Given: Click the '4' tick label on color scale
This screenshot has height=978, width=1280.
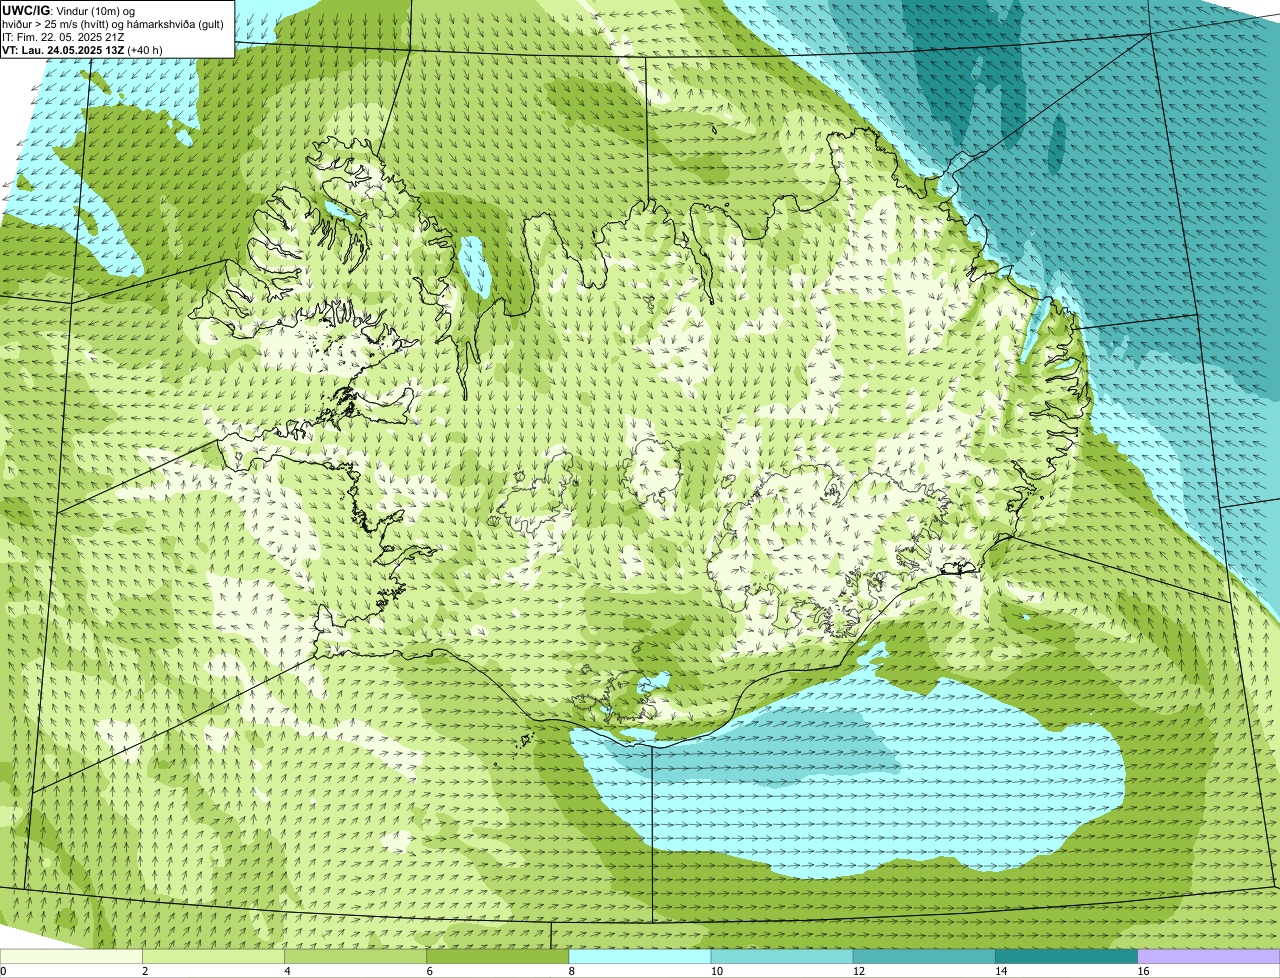Looking at the screenshot, I should click(287, 971).
